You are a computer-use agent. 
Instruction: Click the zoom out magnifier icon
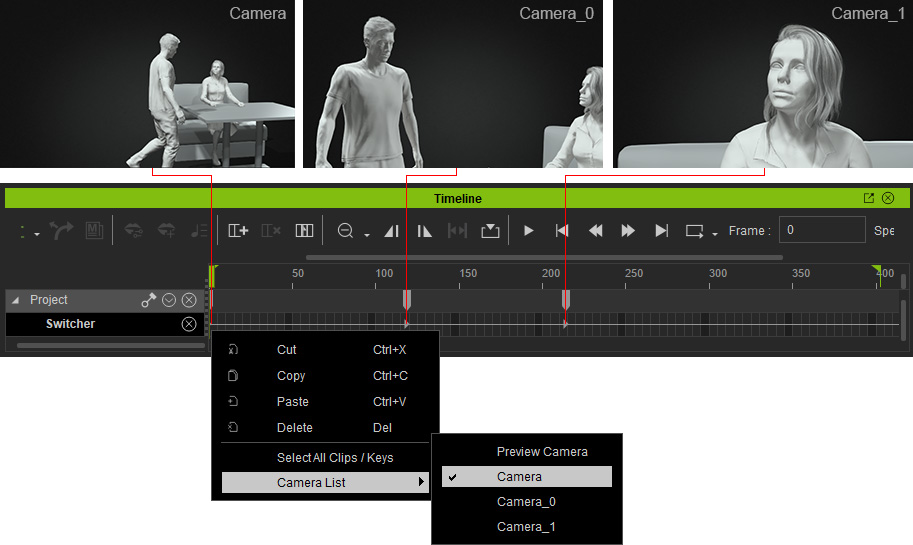coord(345,231)
